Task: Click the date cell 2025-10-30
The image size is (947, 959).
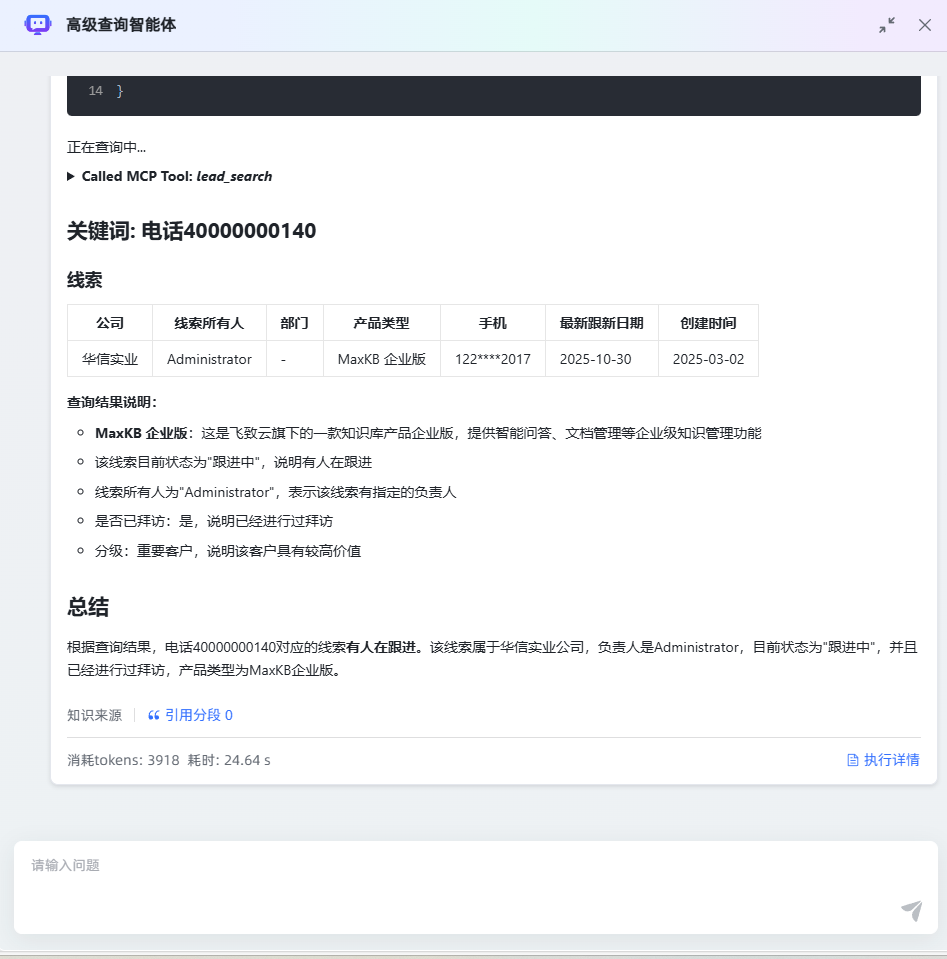Action: click(x=601, y=359)
